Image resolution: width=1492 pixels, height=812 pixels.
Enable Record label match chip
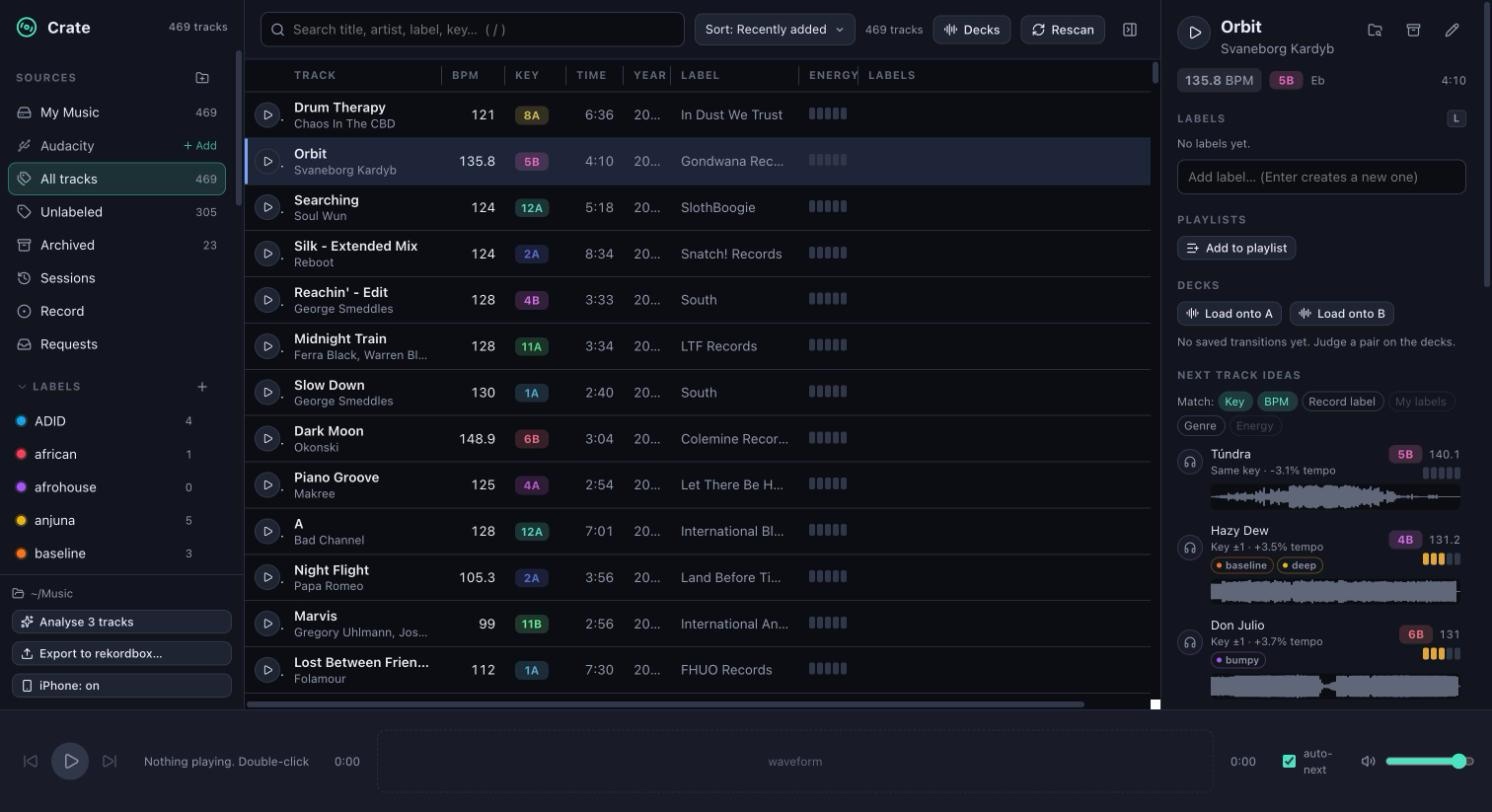(1342, 402)
